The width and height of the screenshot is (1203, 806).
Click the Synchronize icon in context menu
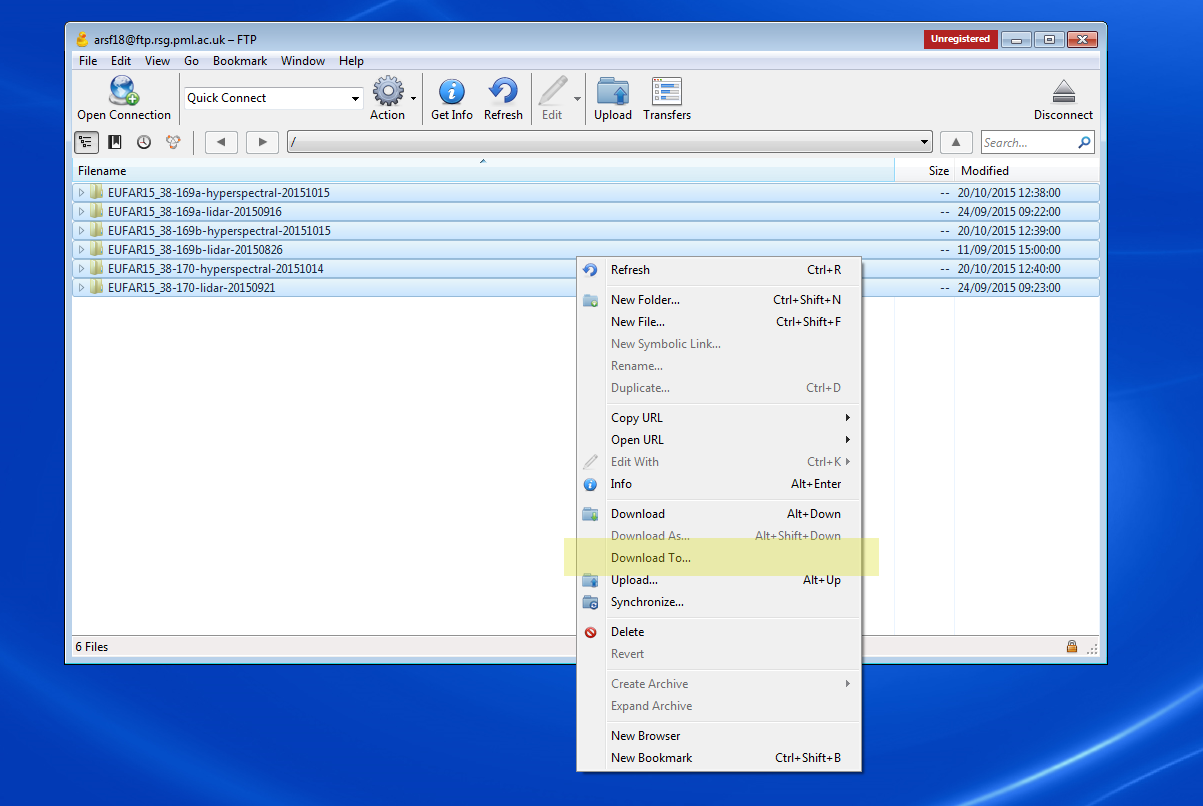[x=590, y=602]
